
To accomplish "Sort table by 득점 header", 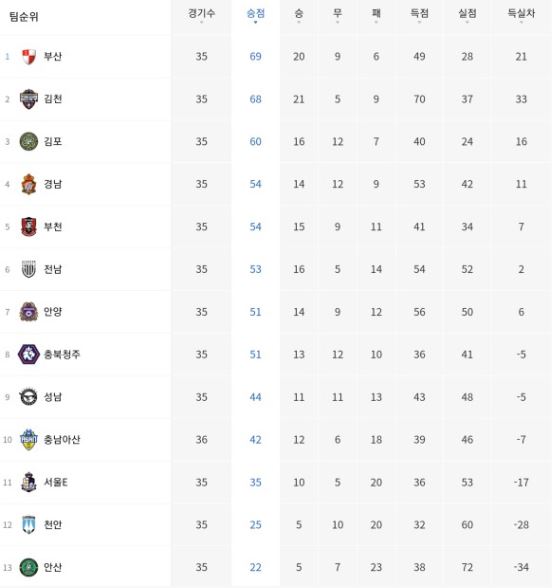I will click(x=419, y=14).
